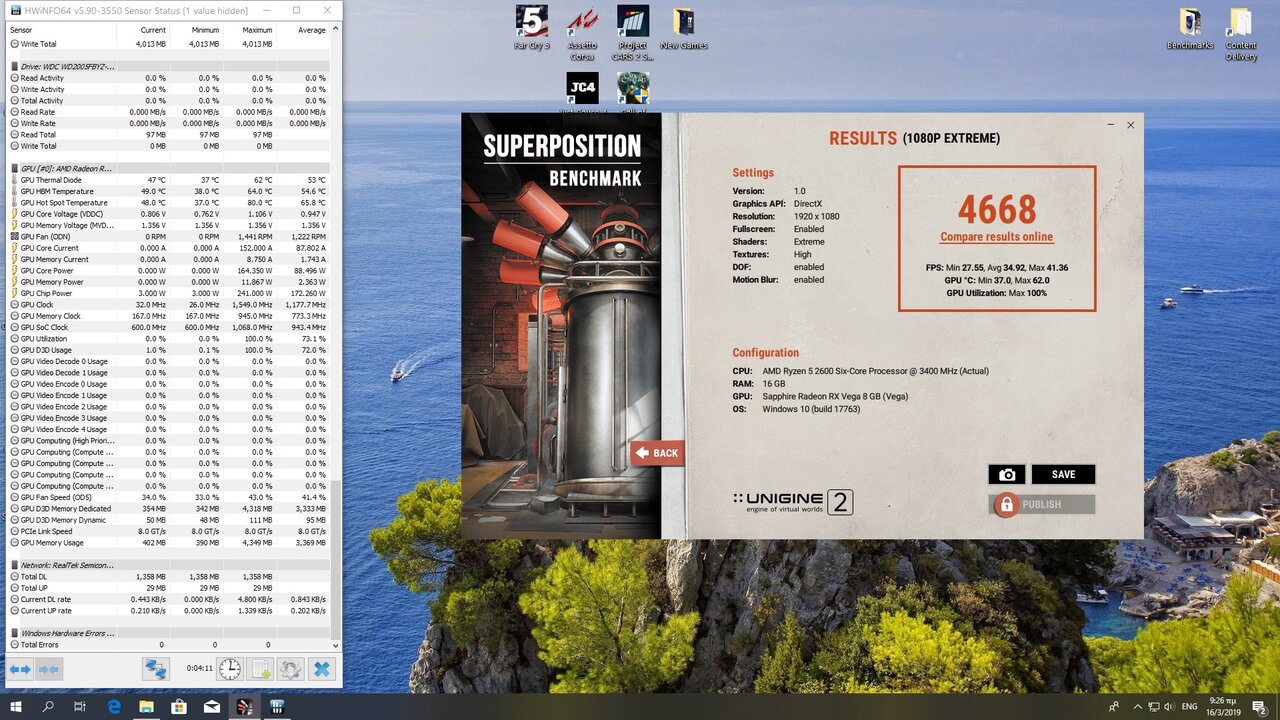This screenshot has height=720, width=1280.
Task: Select the Current DL rate row
Action: click(168, 599)
